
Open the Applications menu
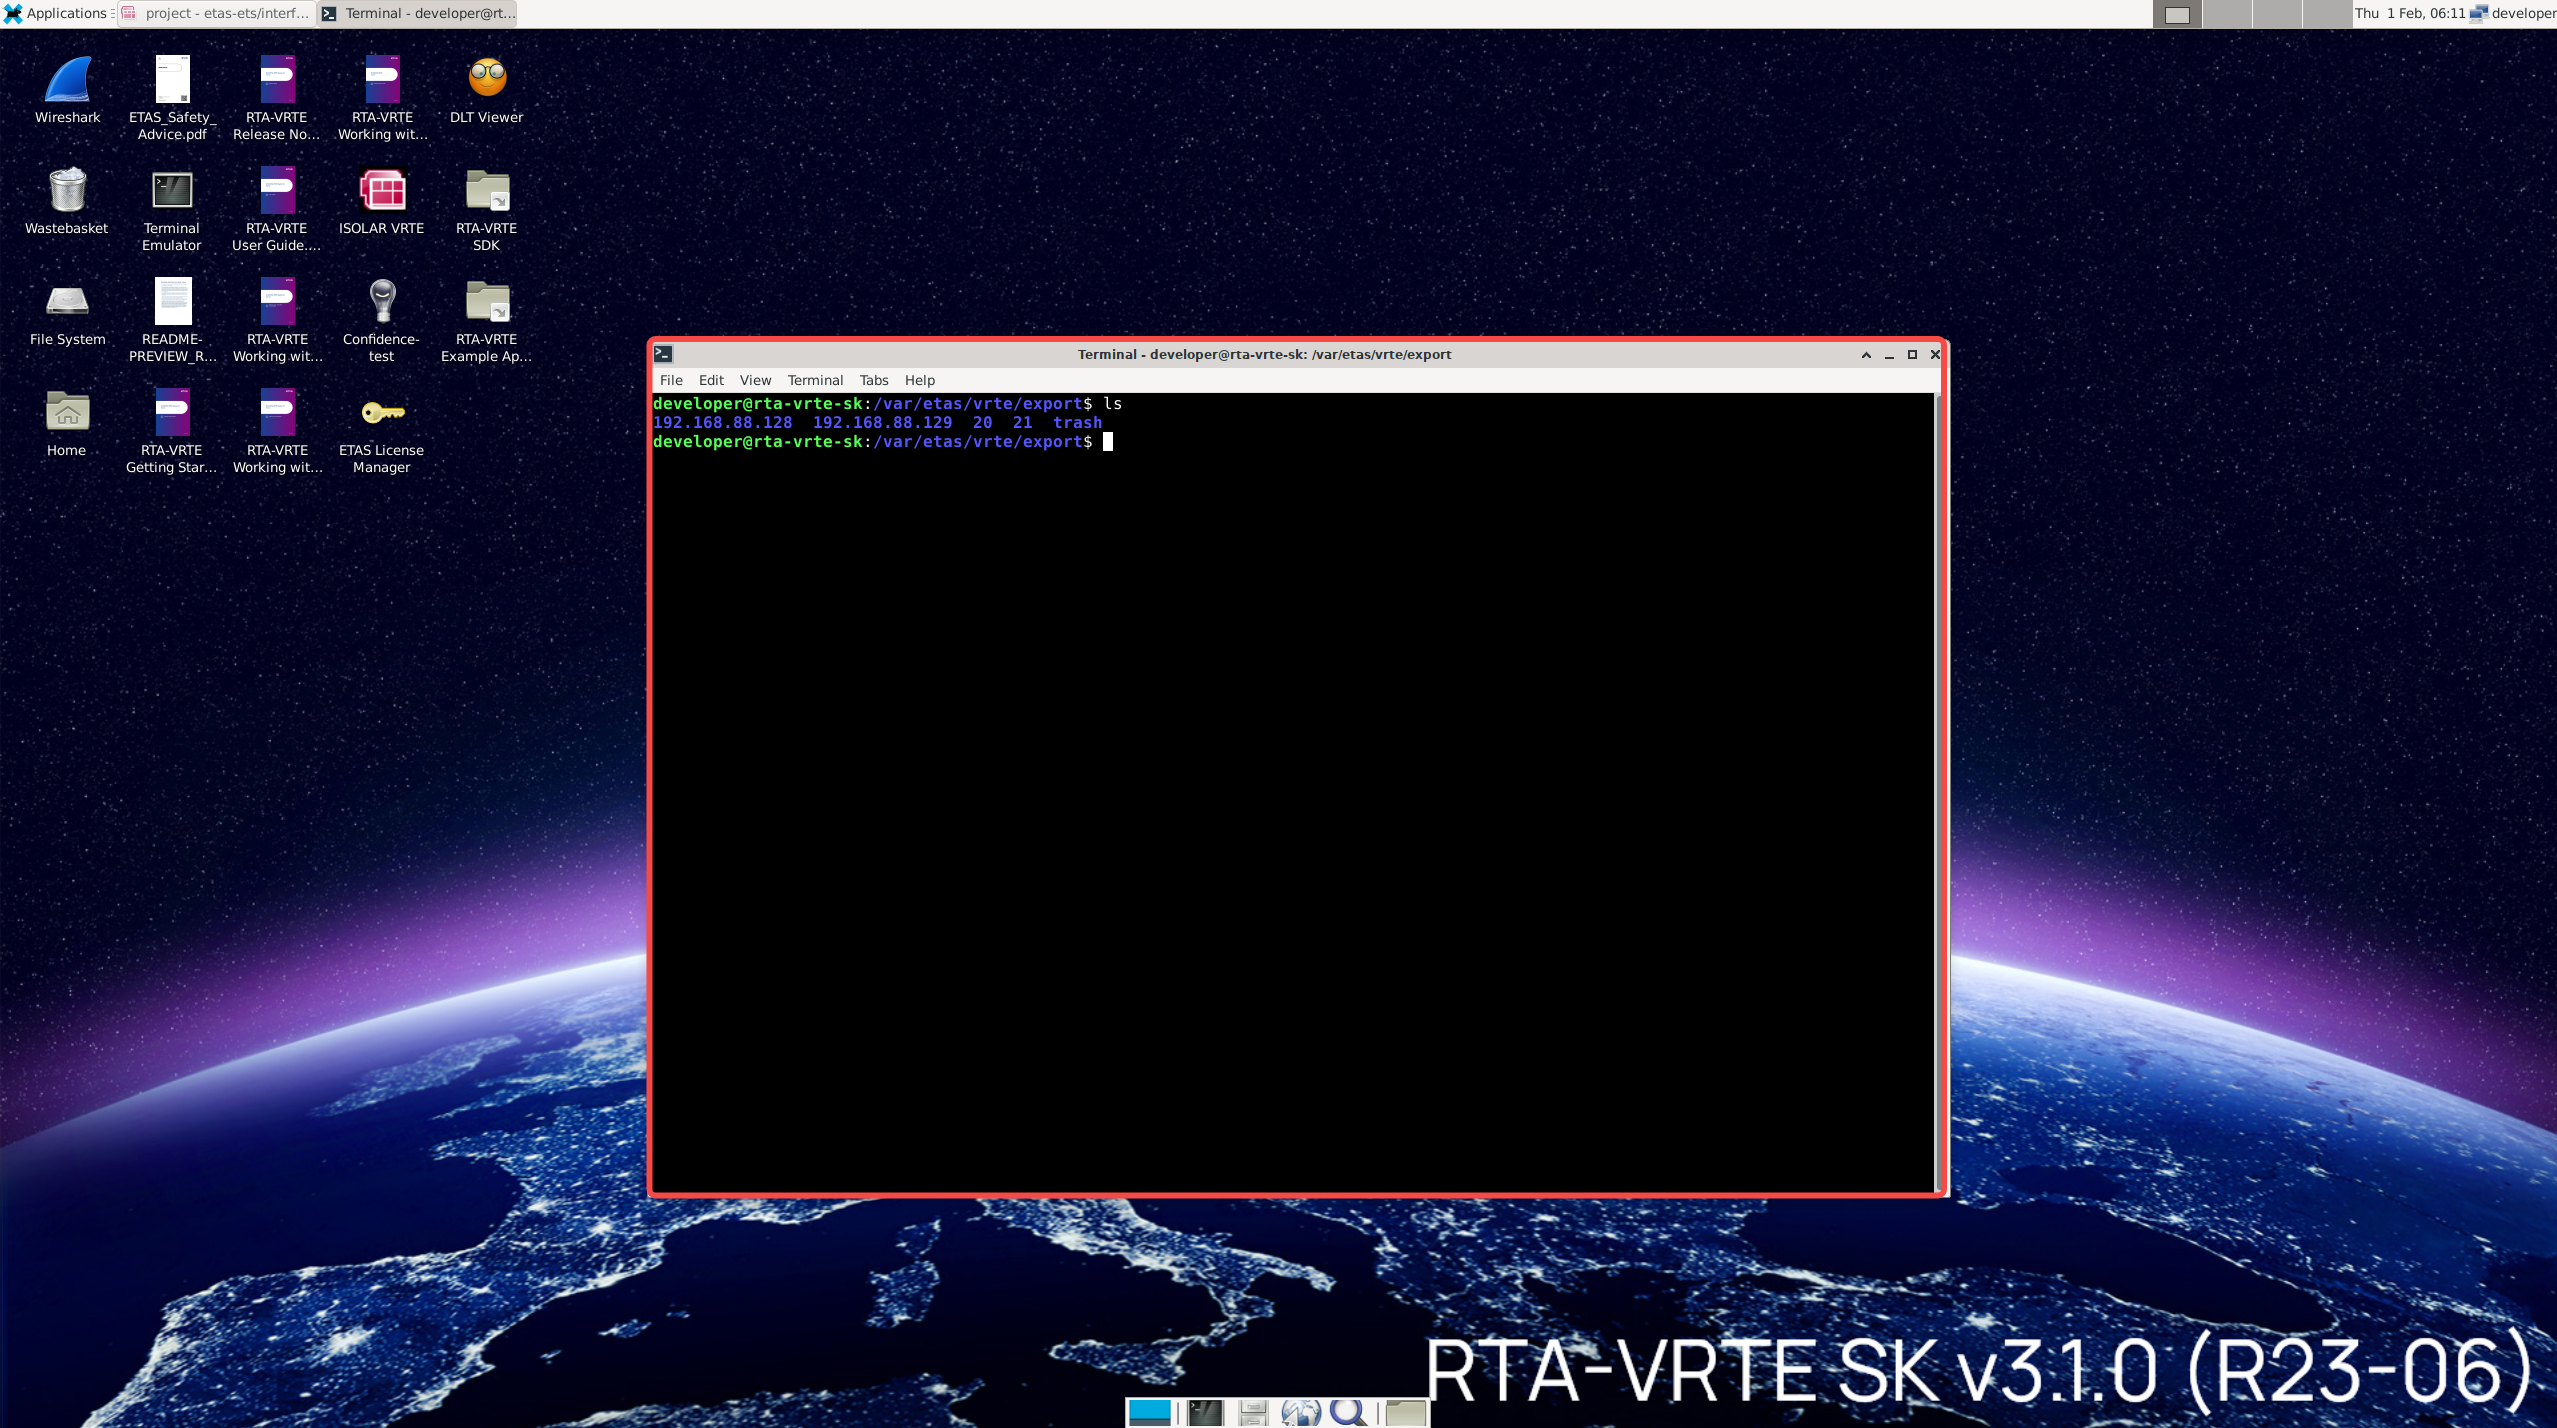(56, 13)
